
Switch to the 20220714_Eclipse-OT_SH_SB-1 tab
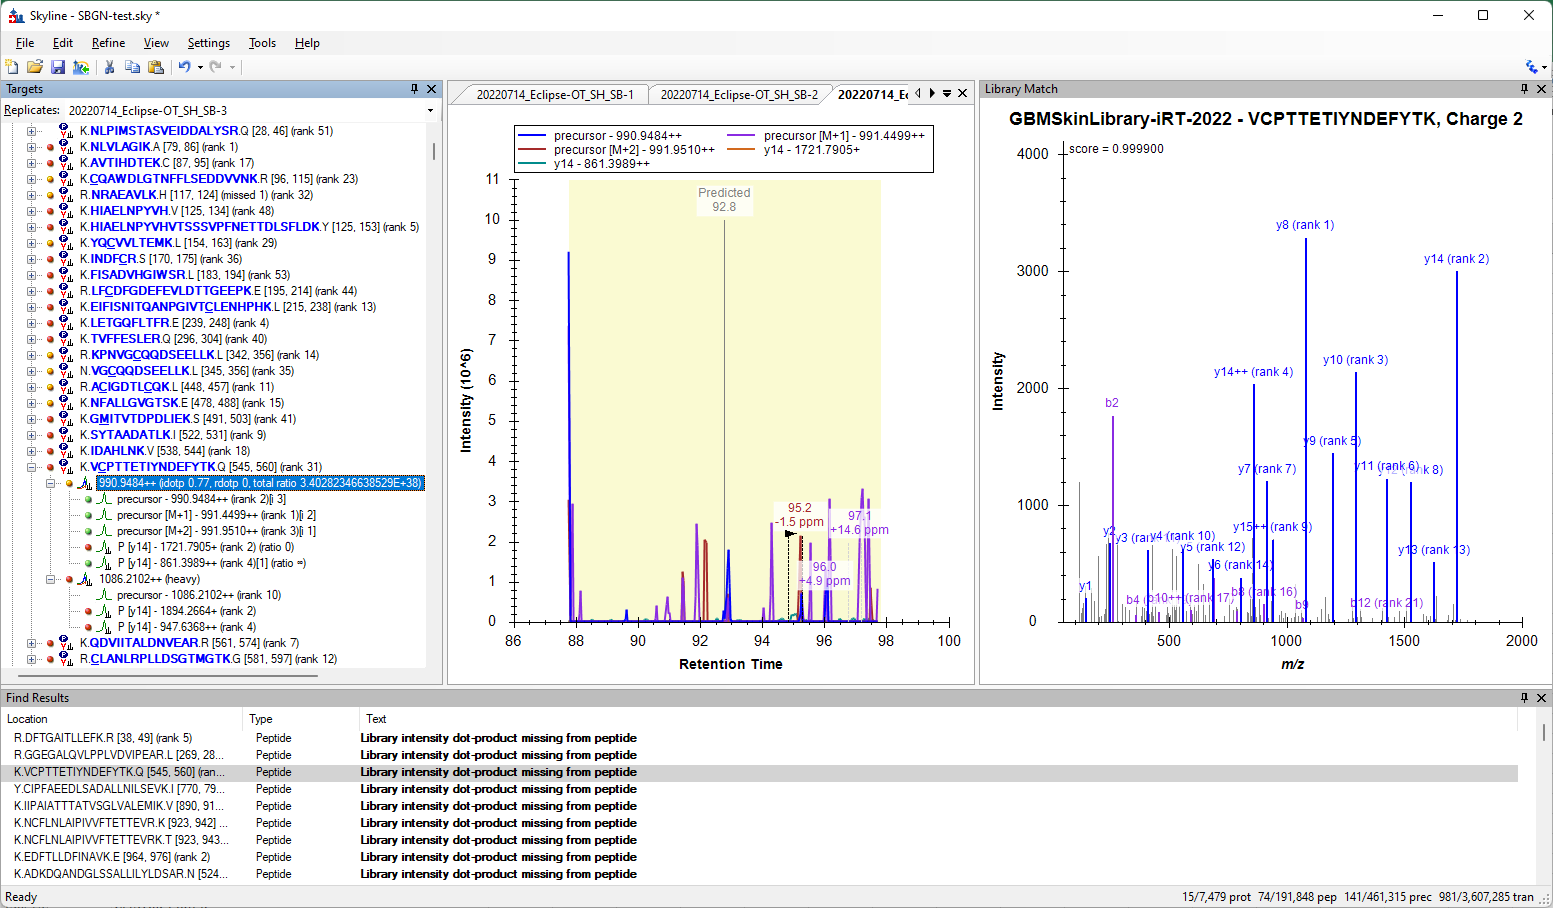click(554, 95)
